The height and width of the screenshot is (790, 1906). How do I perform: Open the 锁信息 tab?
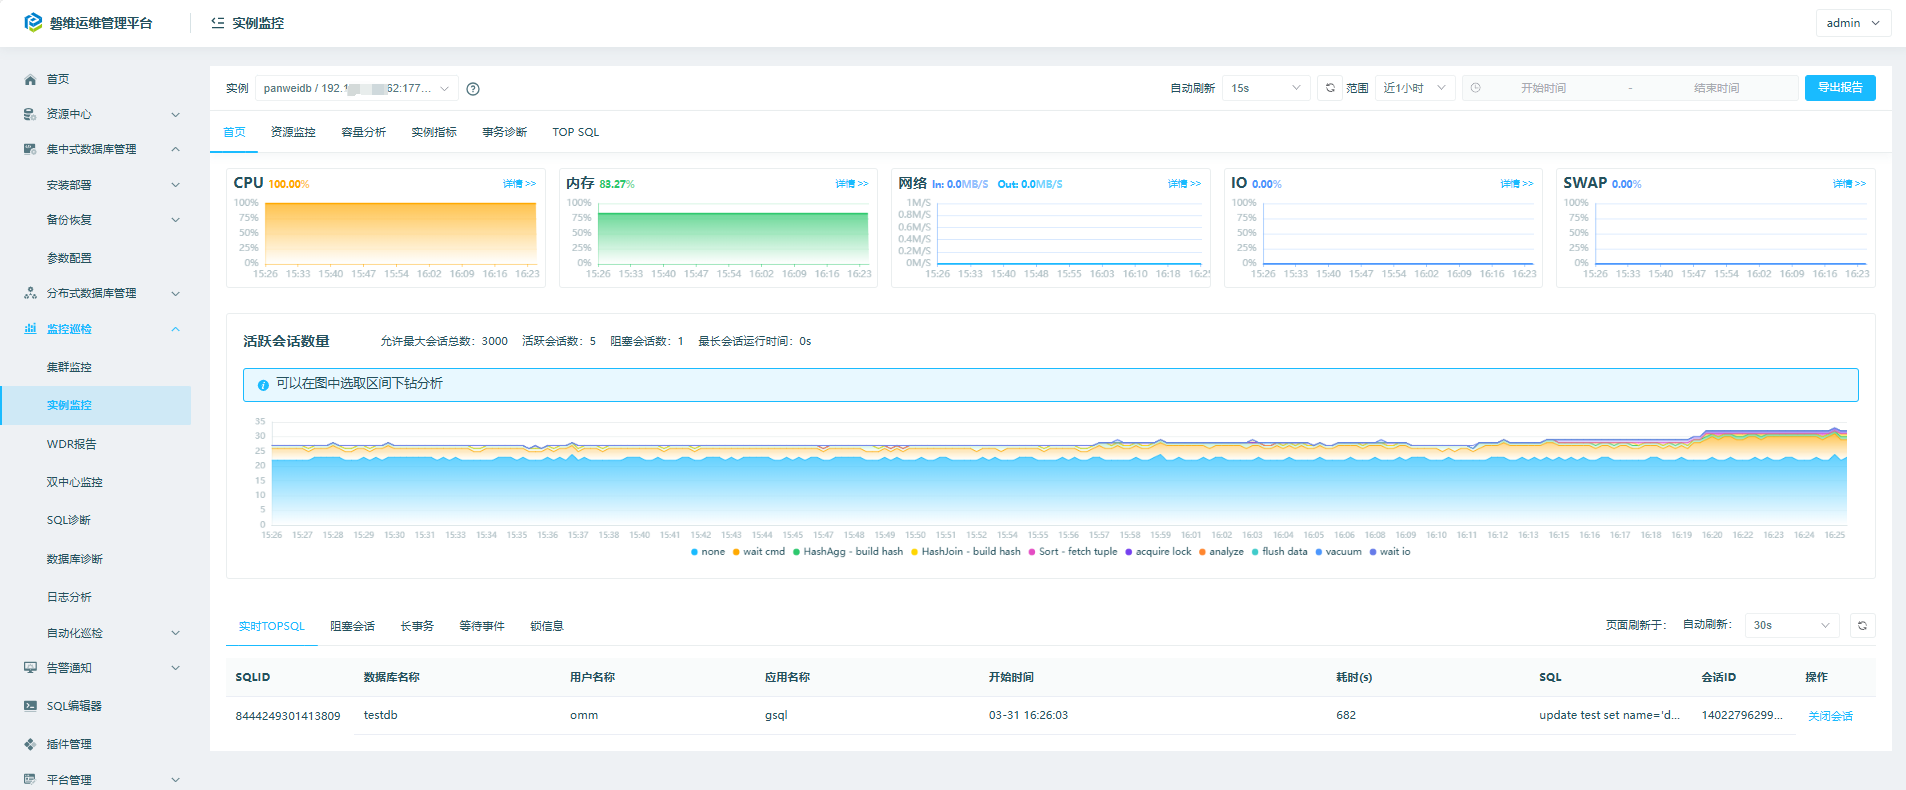547,626
